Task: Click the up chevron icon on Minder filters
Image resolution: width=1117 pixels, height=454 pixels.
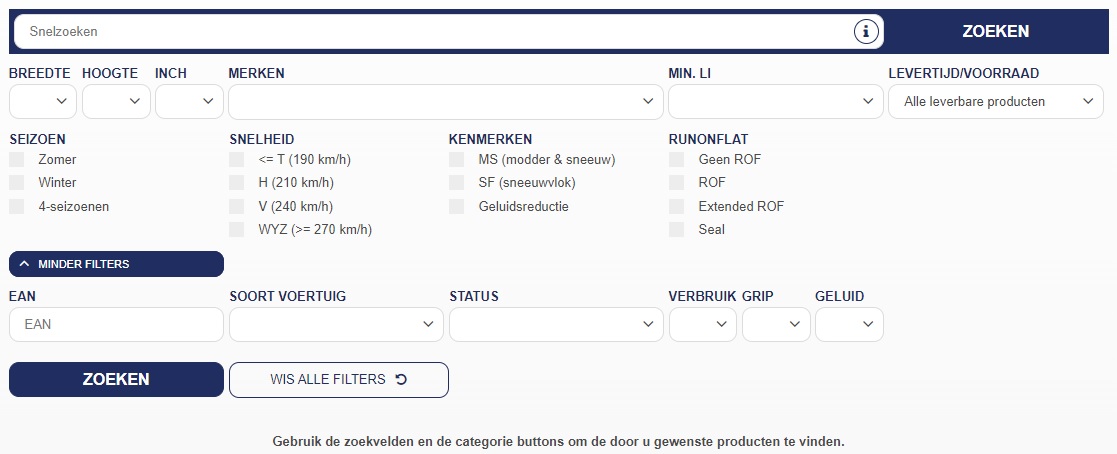Action: tap(24, 264)
